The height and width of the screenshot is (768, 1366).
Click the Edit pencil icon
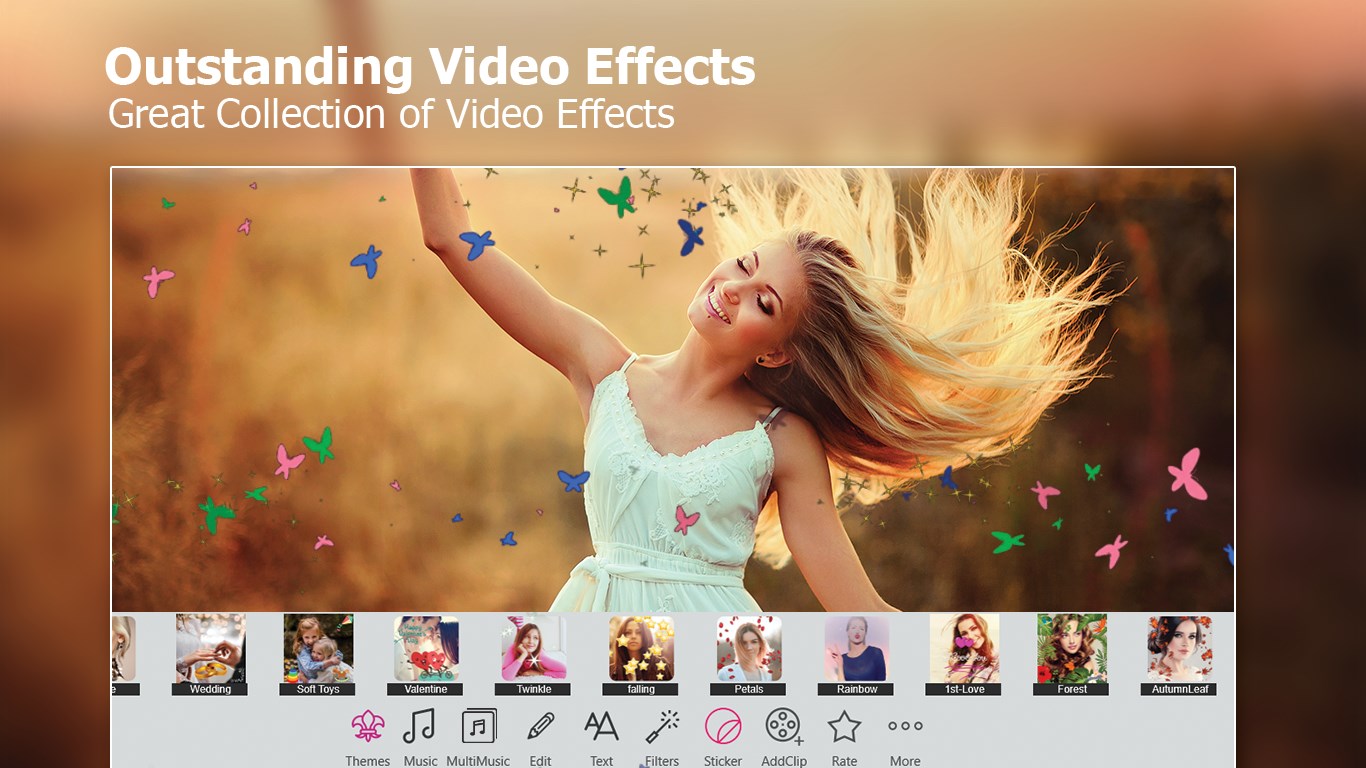click(540, 727)
